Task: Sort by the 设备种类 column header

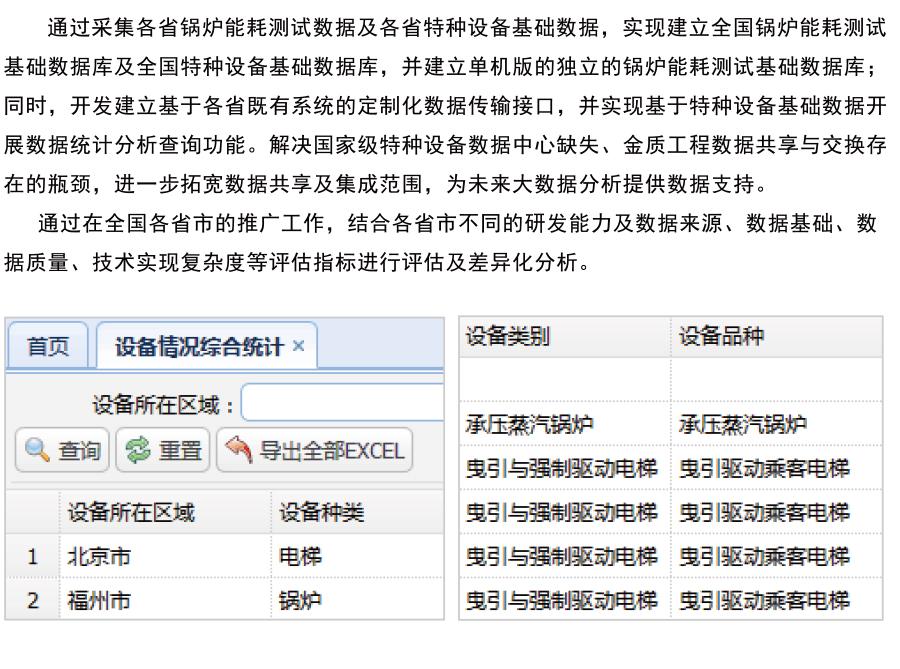Action: click(320, 513)
